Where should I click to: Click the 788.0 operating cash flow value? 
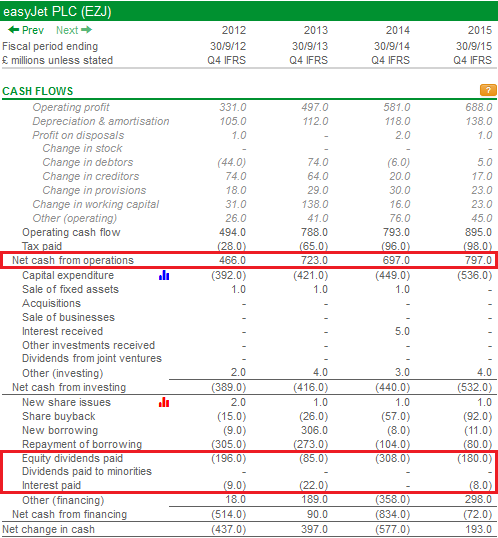314,232
